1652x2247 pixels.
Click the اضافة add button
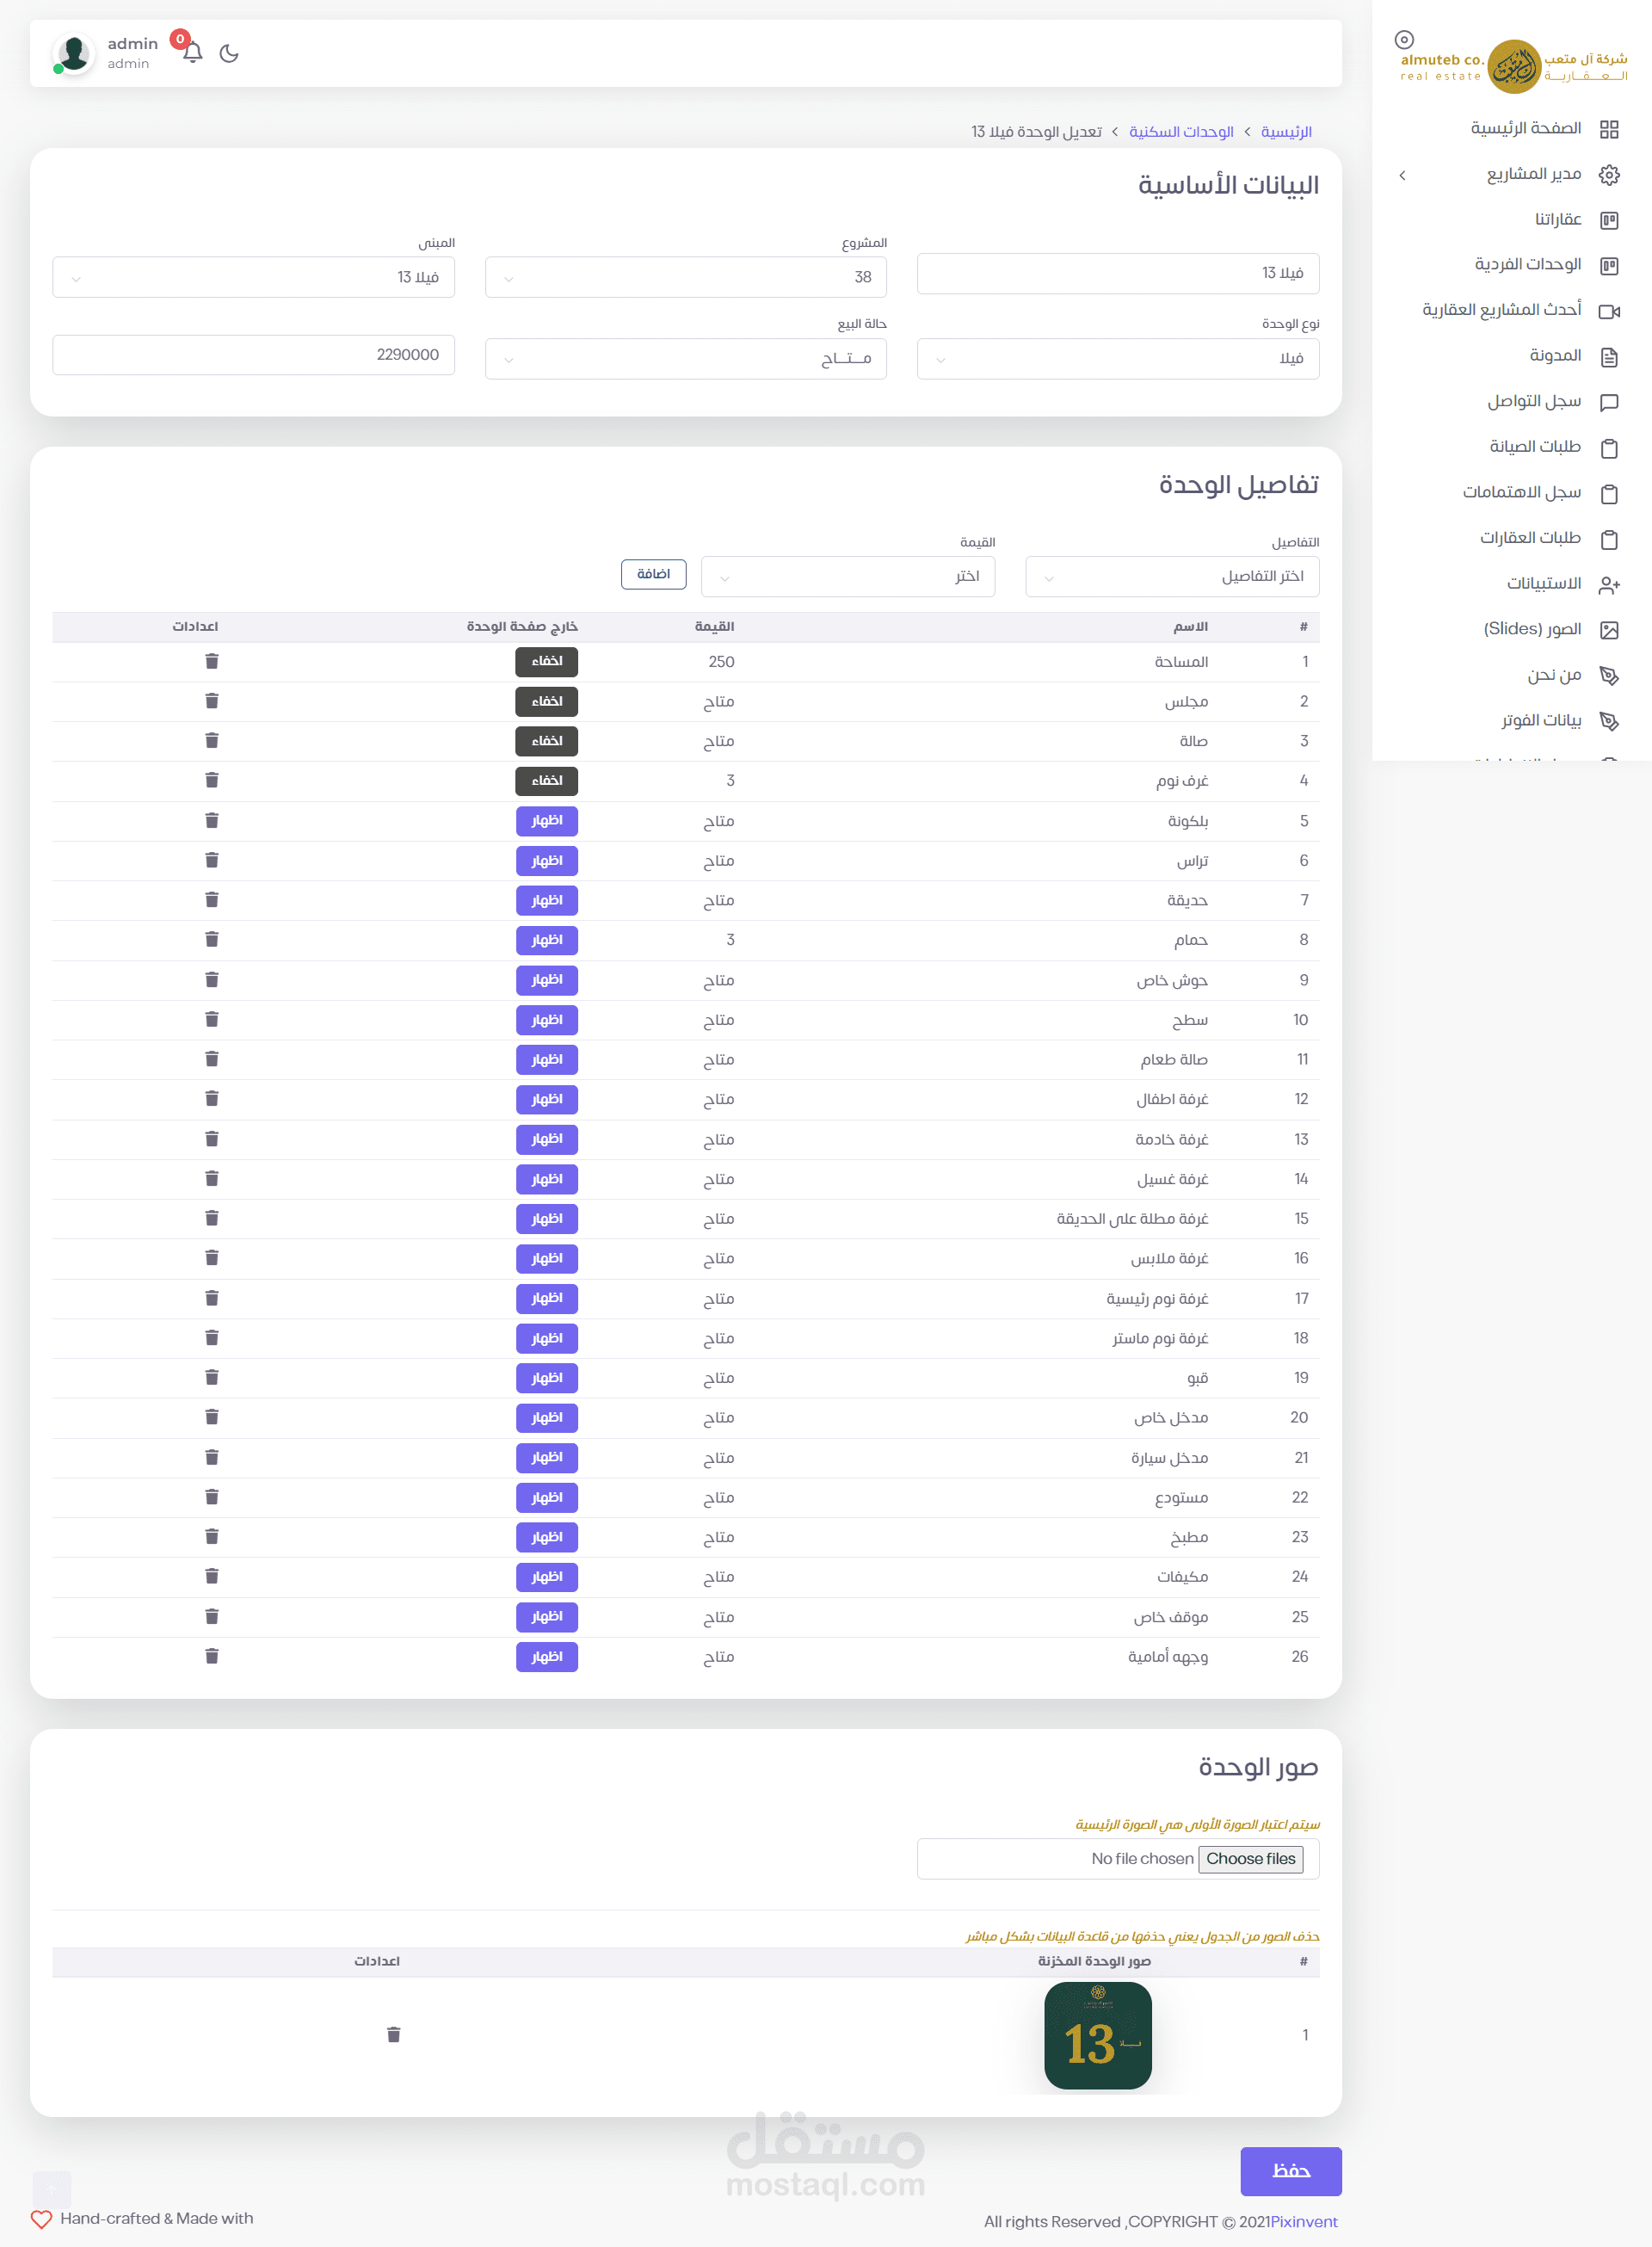[653, 574]
